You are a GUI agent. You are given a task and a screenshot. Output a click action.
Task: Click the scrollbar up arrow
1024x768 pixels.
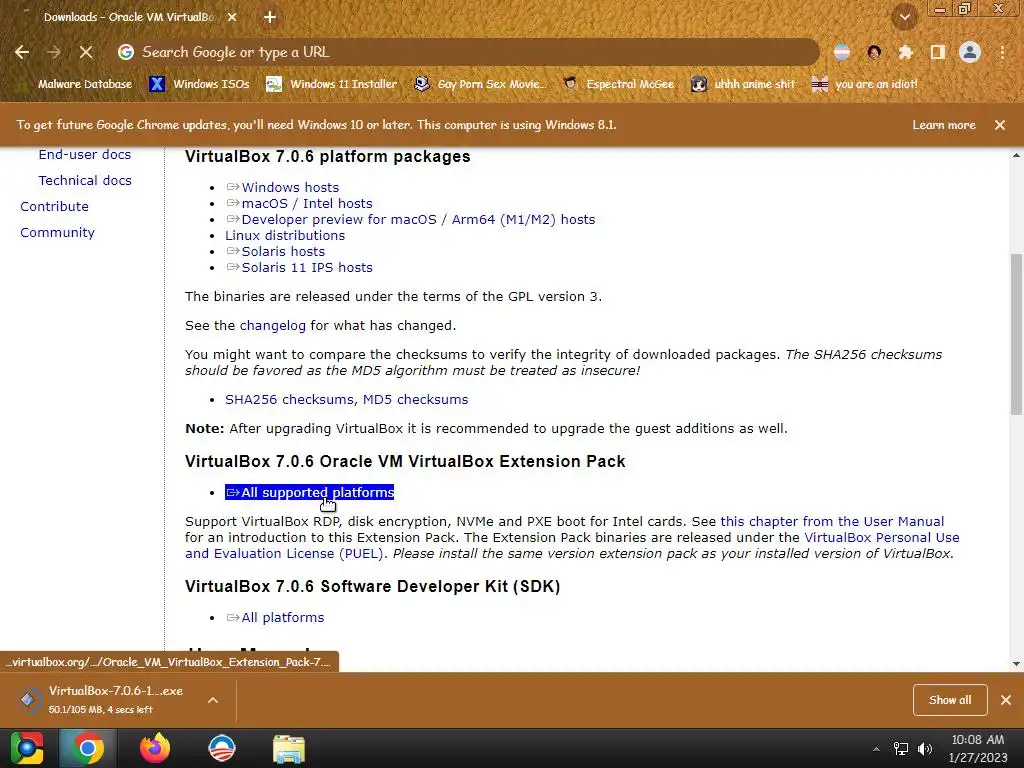click(x=1016, y=155)
